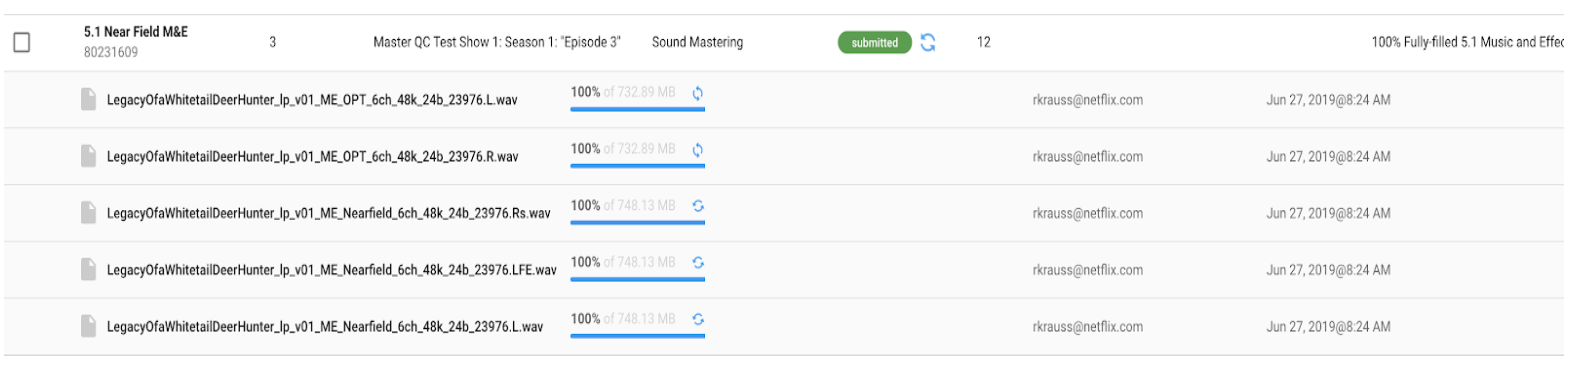Click the file icon for Nearfield 23976.LFE.wav
This screenshot has height=372, width=1578.
89,269
